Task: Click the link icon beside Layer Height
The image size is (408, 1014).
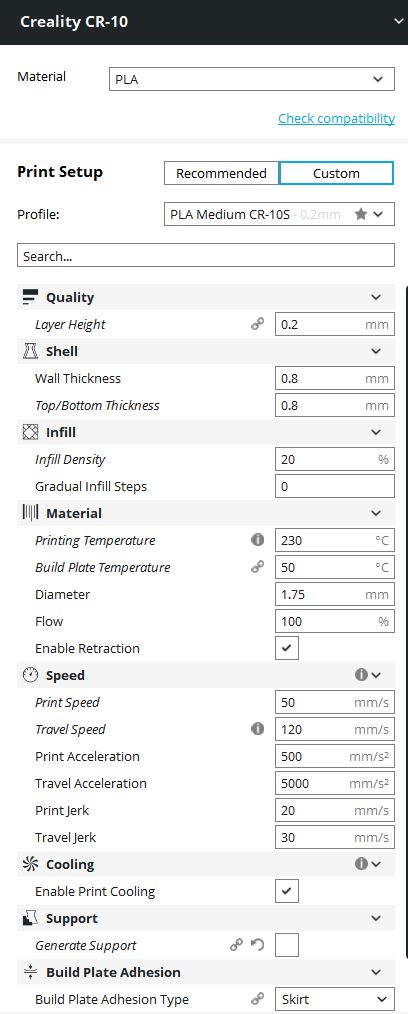Action: (x=257, y=325)
